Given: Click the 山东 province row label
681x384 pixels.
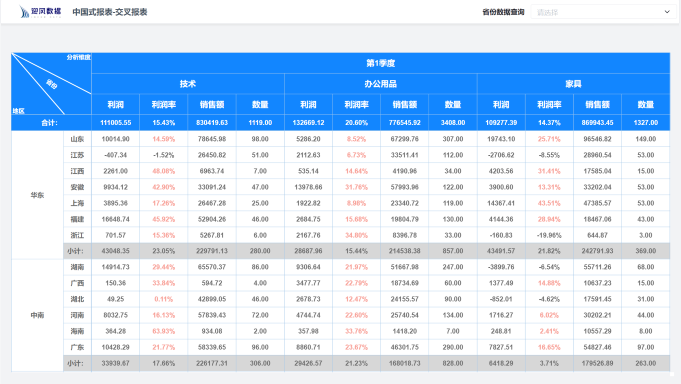Looking at the screenshot, I should tap(77, 139).
